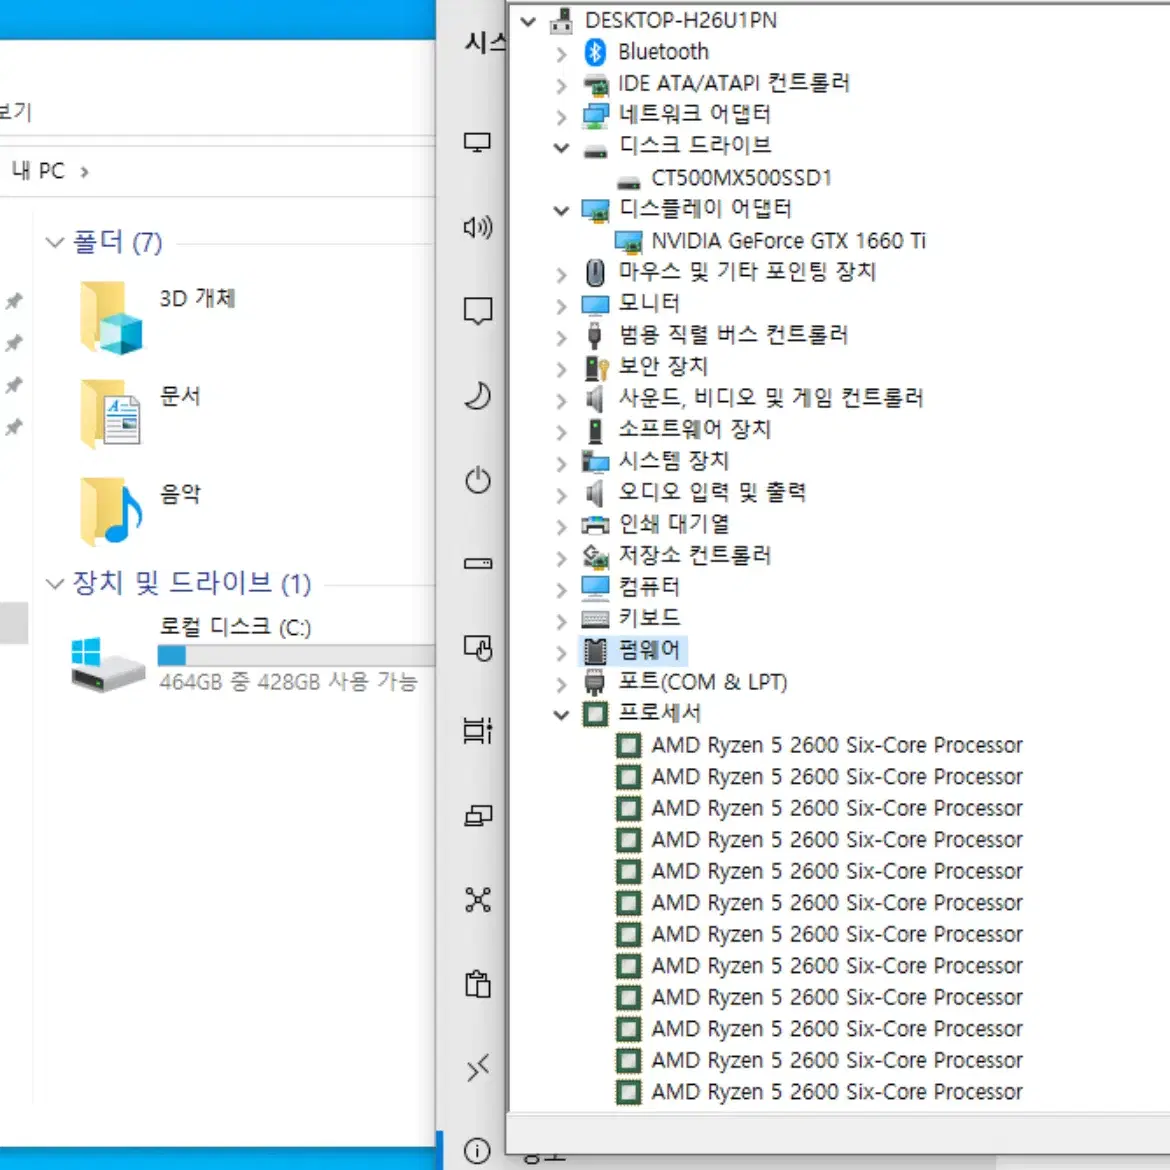Open Shared experiences icon in sidebar
The width and height of the screenshot is (1170, 1170).
[x=478, y=900]
